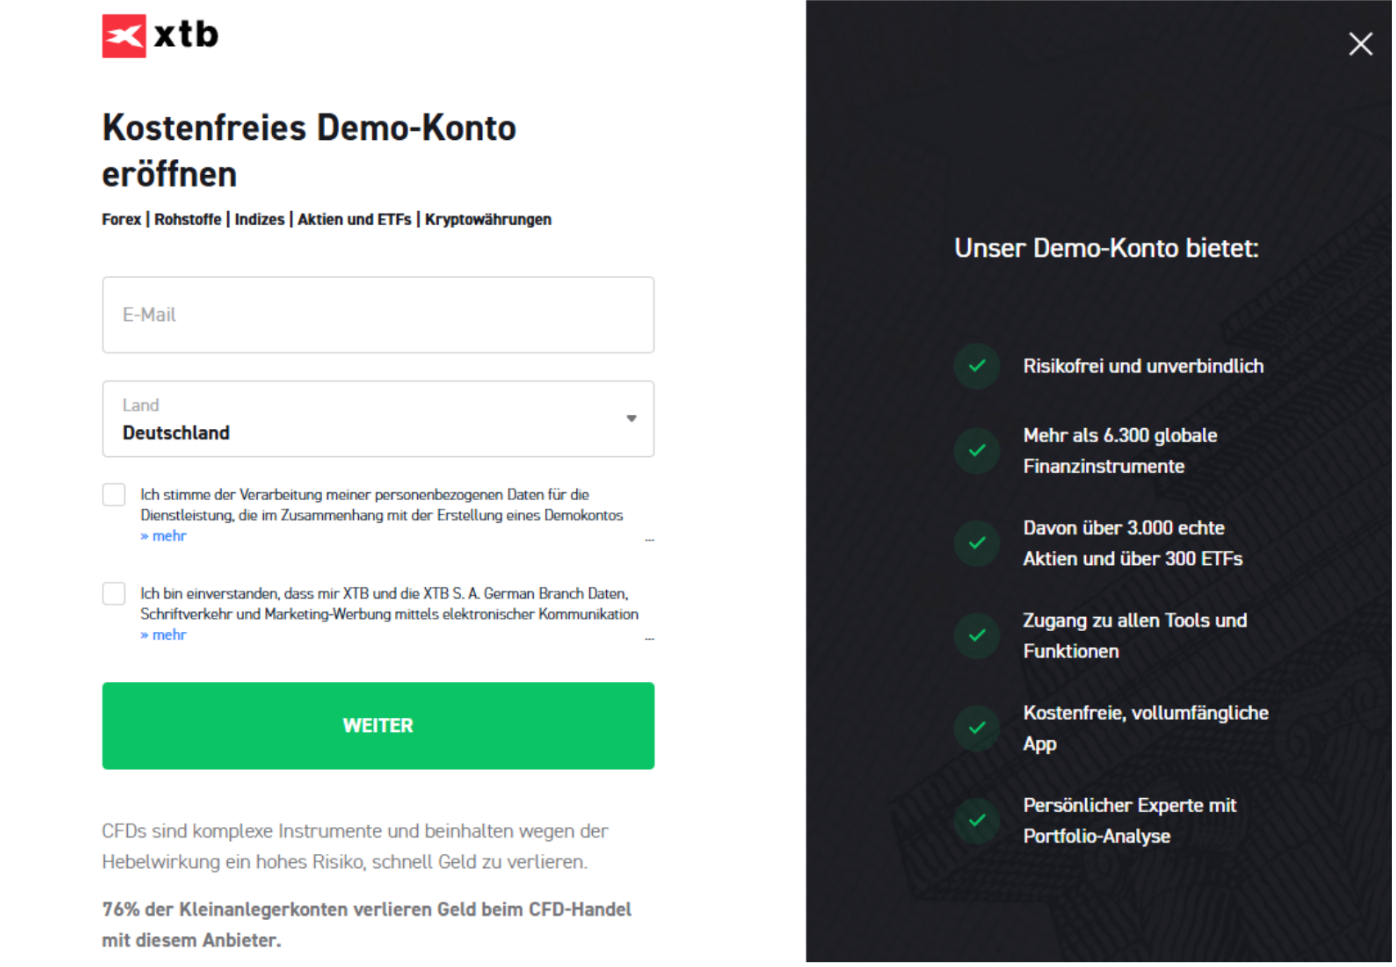
Task: Click the Aktien und ETFs label
Action: pos(354,220)
